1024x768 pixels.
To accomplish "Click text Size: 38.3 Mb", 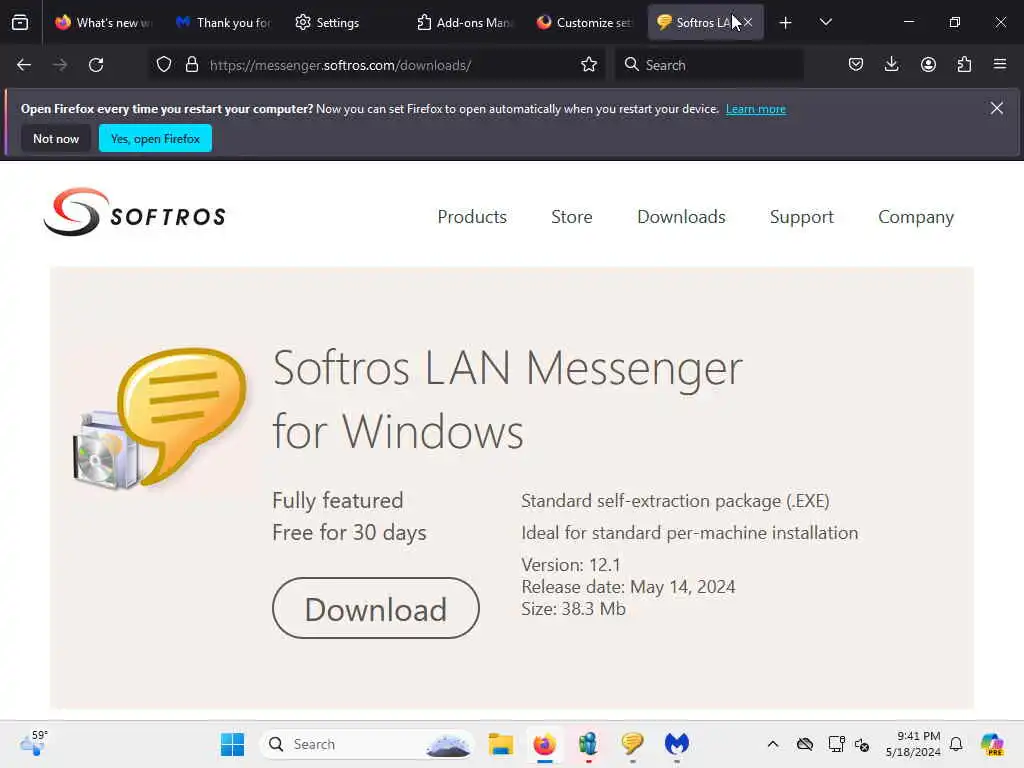I will click(x=573, y=609).
